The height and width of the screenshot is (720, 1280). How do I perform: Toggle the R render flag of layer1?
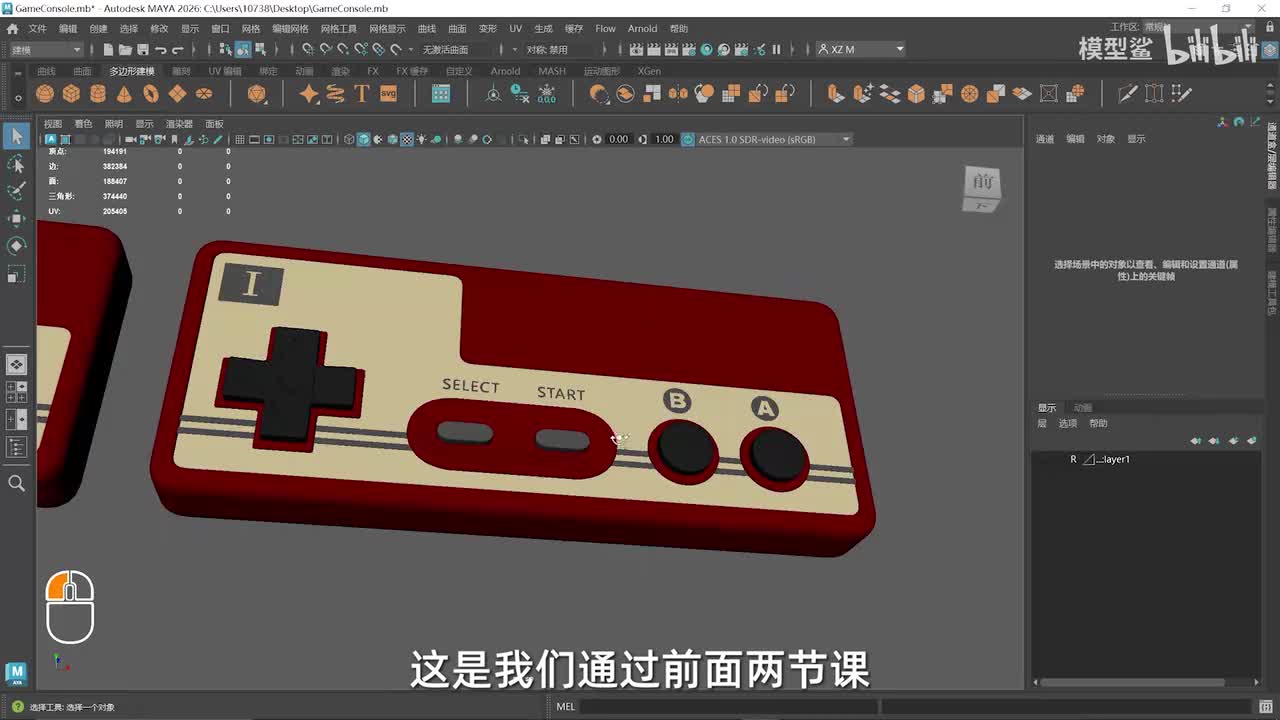1073,460
